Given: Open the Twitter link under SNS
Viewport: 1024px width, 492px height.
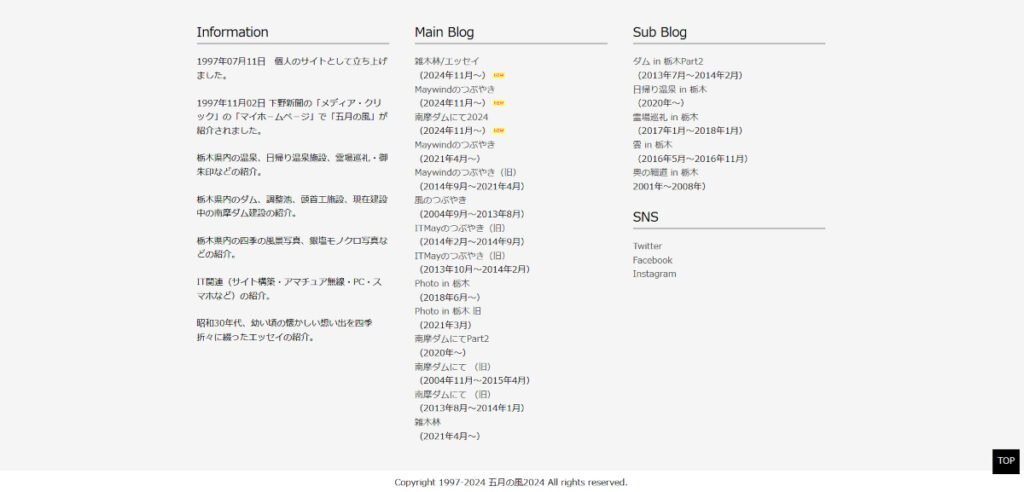Looking at the screenshot, I should [x=647, y=246].
